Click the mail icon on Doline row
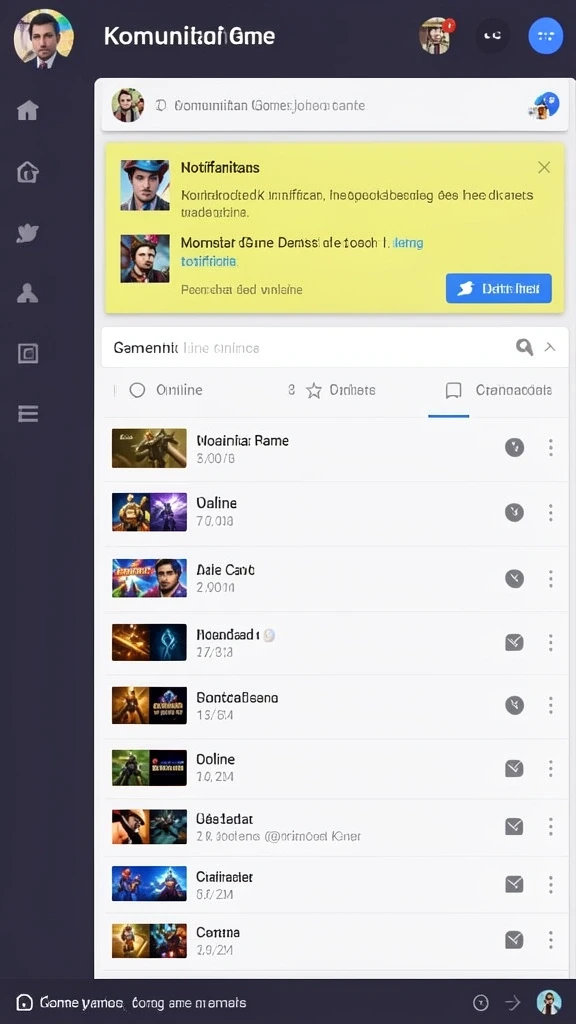Screen dimensions: 576x1024 tap(515, 769)
